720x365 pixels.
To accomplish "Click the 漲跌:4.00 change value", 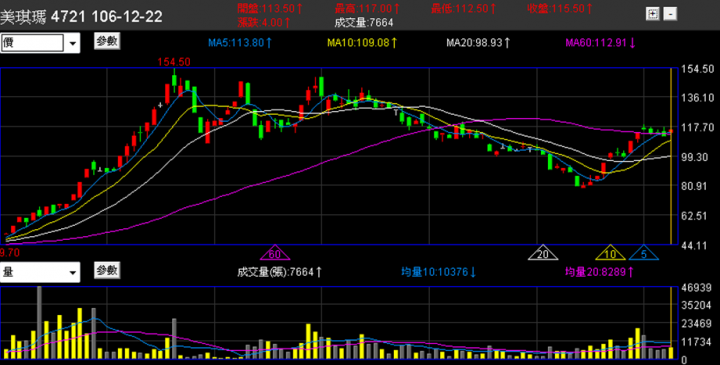I will [264, 22].
